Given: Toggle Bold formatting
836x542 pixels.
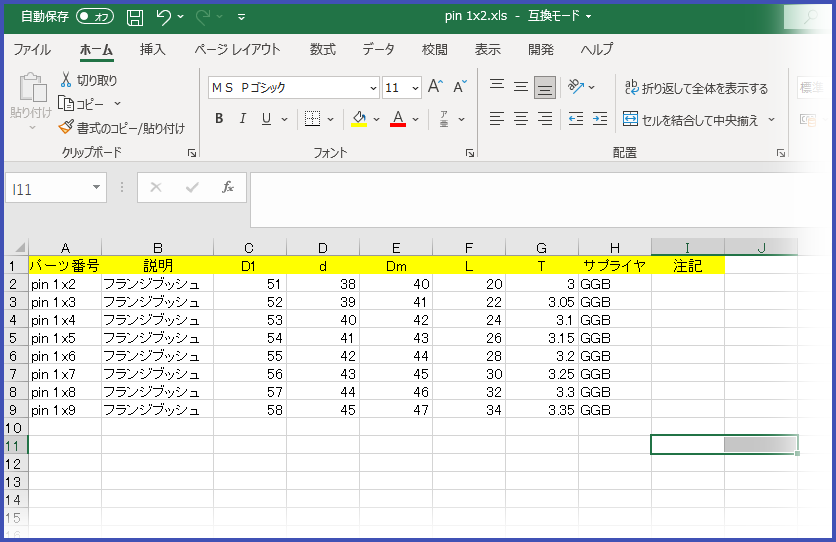Looking at the screenshot, I should coord(219,119).
